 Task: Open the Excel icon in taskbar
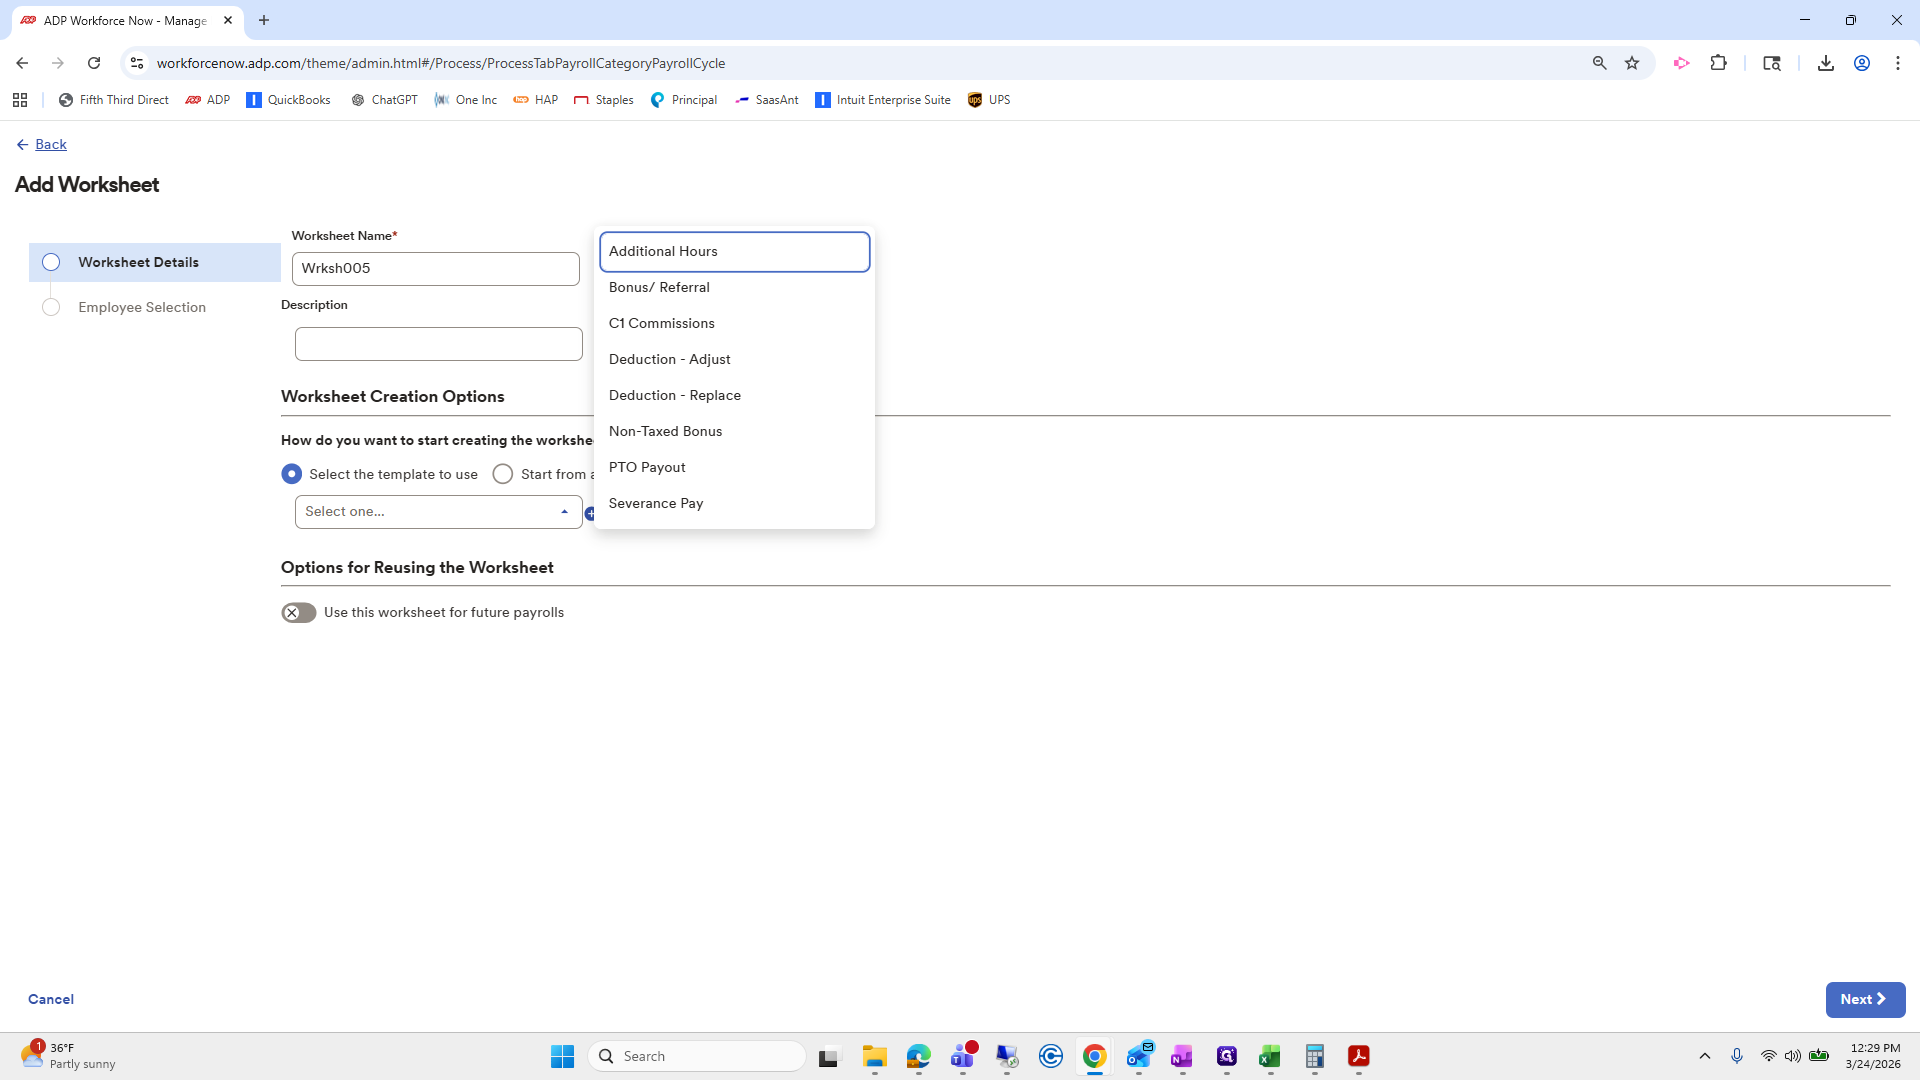(x=1270, y=1056)
